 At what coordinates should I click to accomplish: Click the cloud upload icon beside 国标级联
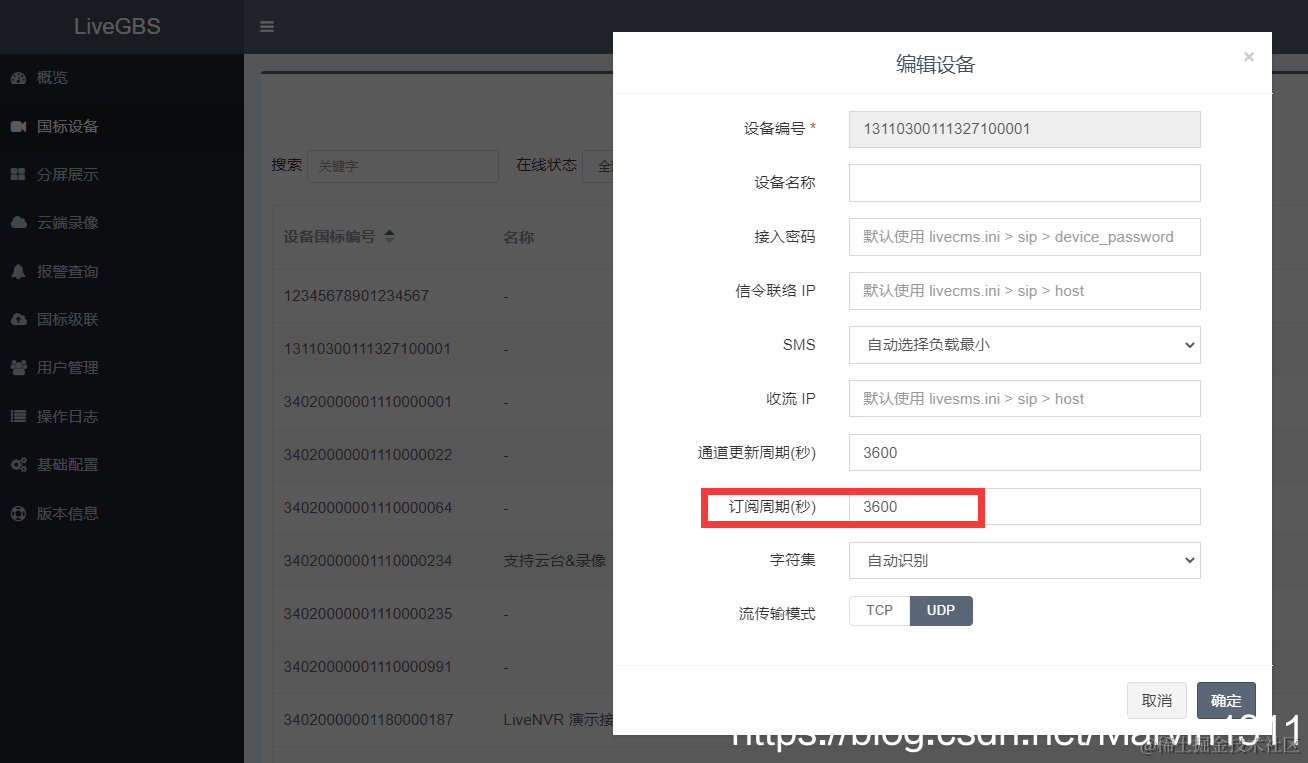(18, 319)
